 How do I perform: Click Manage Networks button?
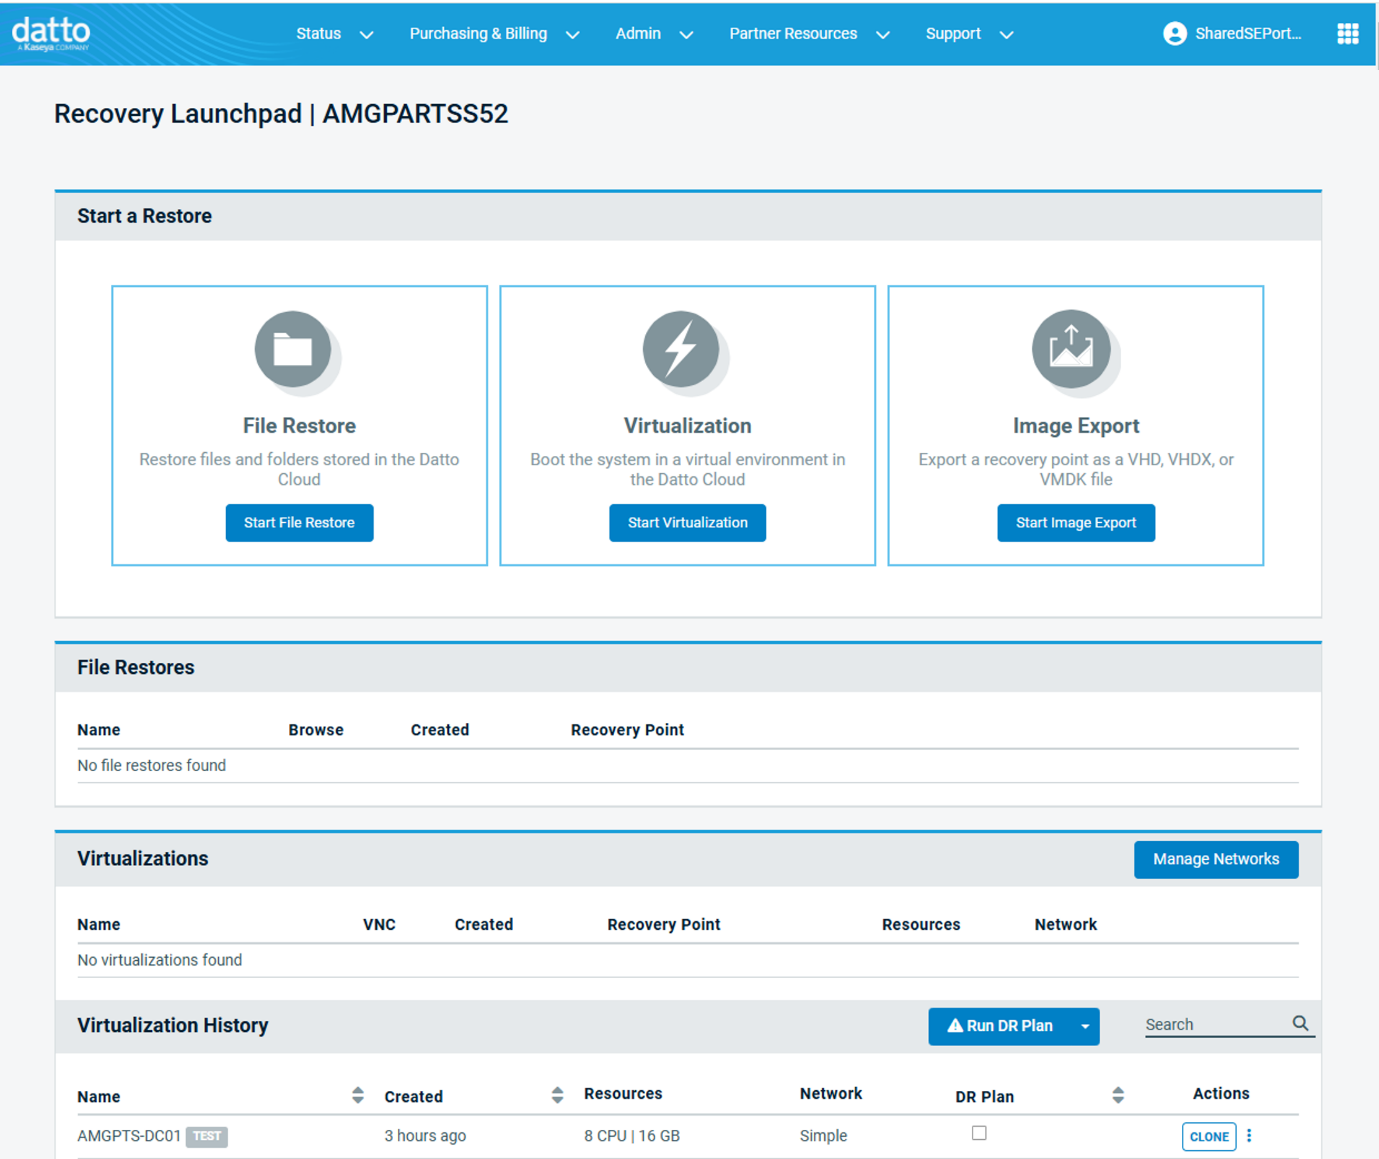tap(1216, 860)
